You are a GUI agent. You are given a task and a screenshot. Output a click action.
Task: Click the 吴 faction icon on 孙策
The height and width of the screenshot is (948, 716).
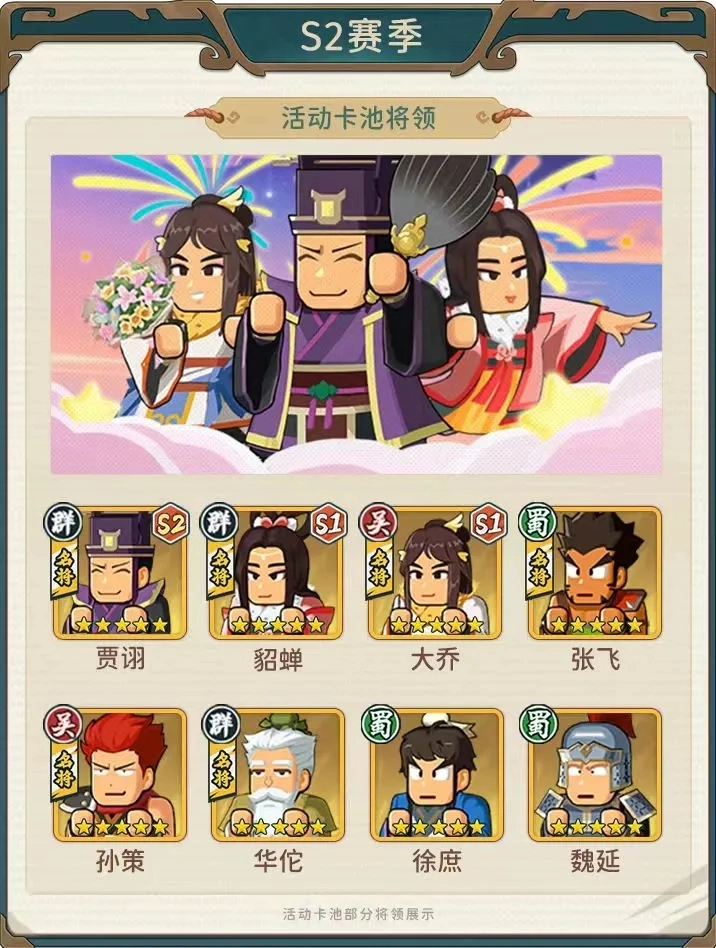(63, 724)
